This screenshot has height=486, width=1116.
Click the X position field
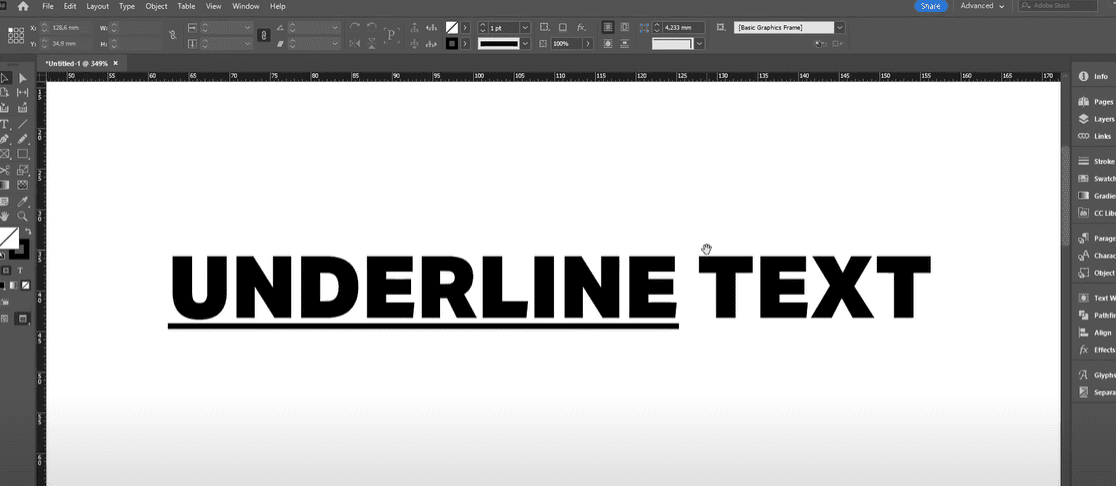click(70, 27)
